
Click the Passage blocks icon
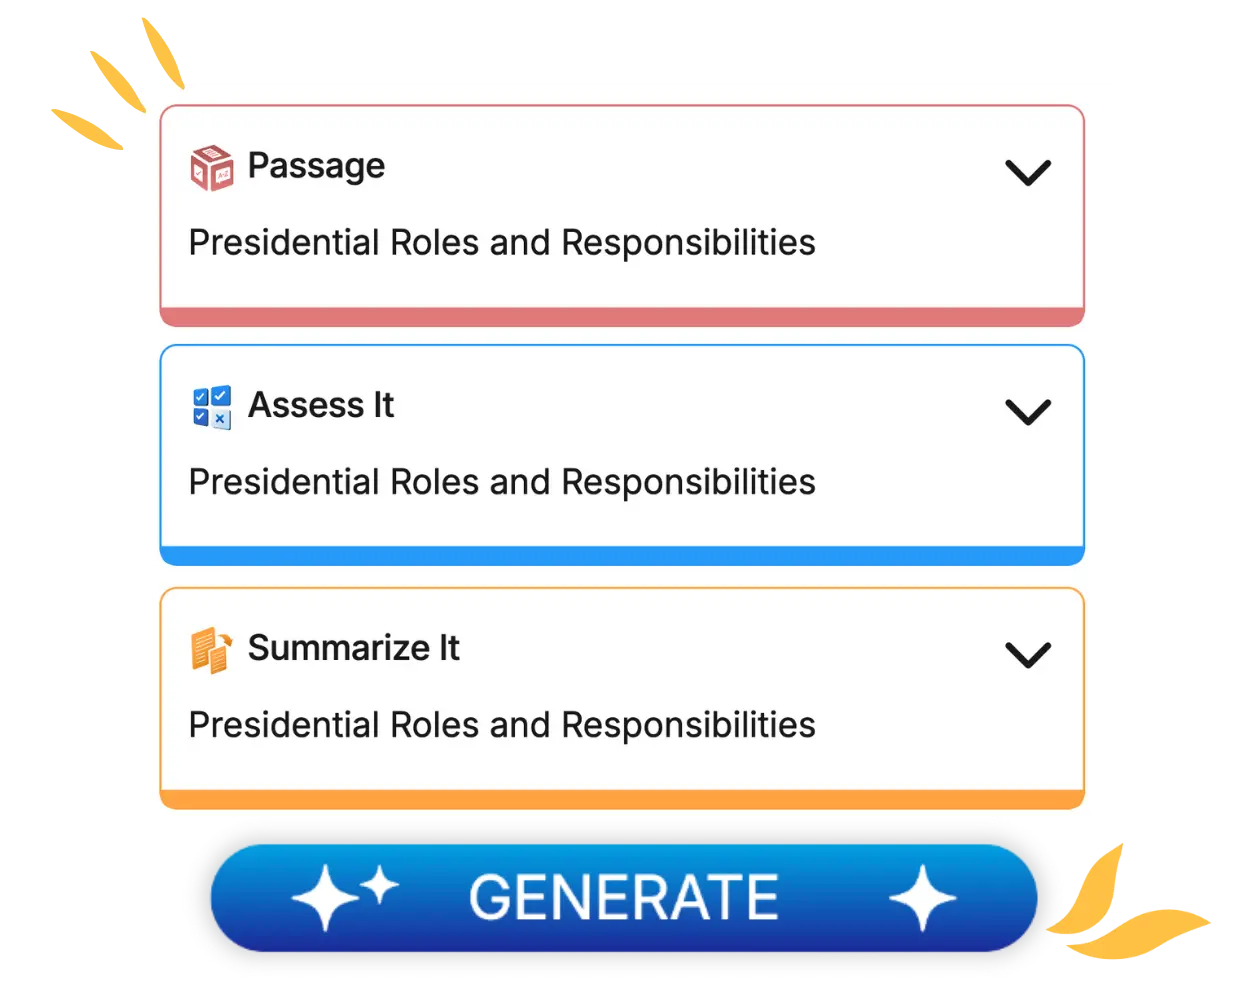click(x=211, y=168)
